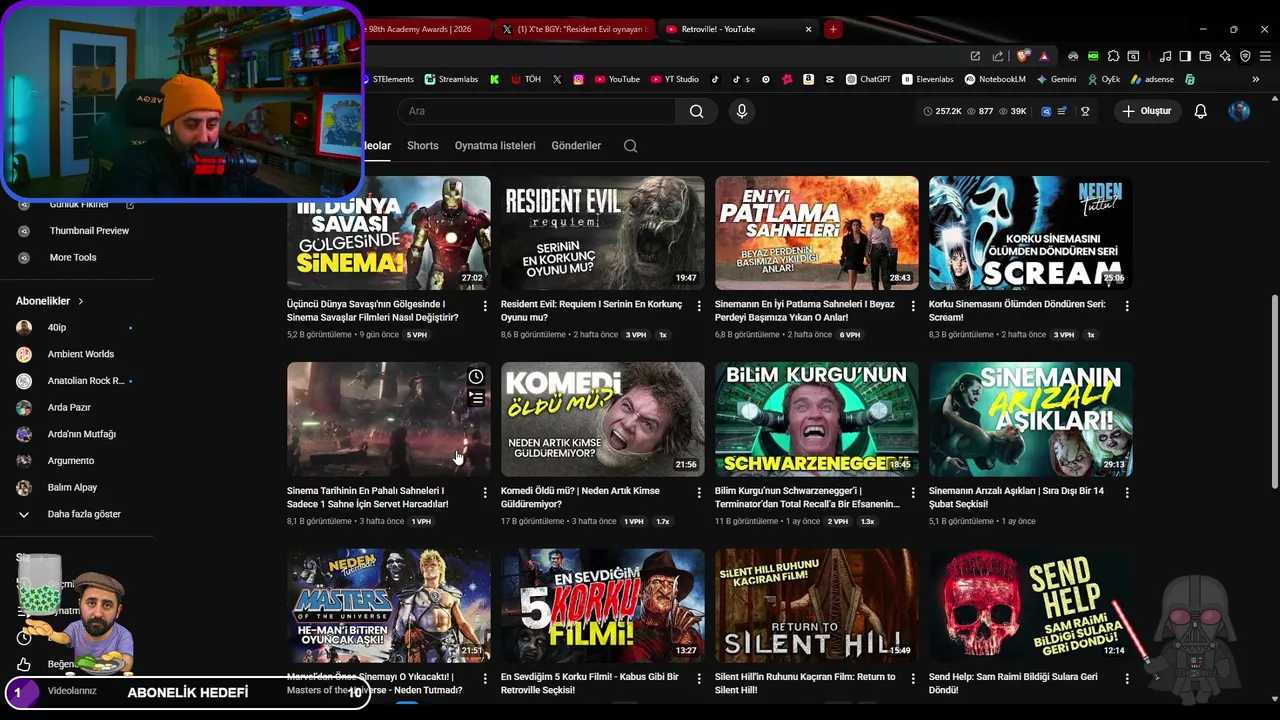Click the Oluştur create button

(x=1146, y=111)
